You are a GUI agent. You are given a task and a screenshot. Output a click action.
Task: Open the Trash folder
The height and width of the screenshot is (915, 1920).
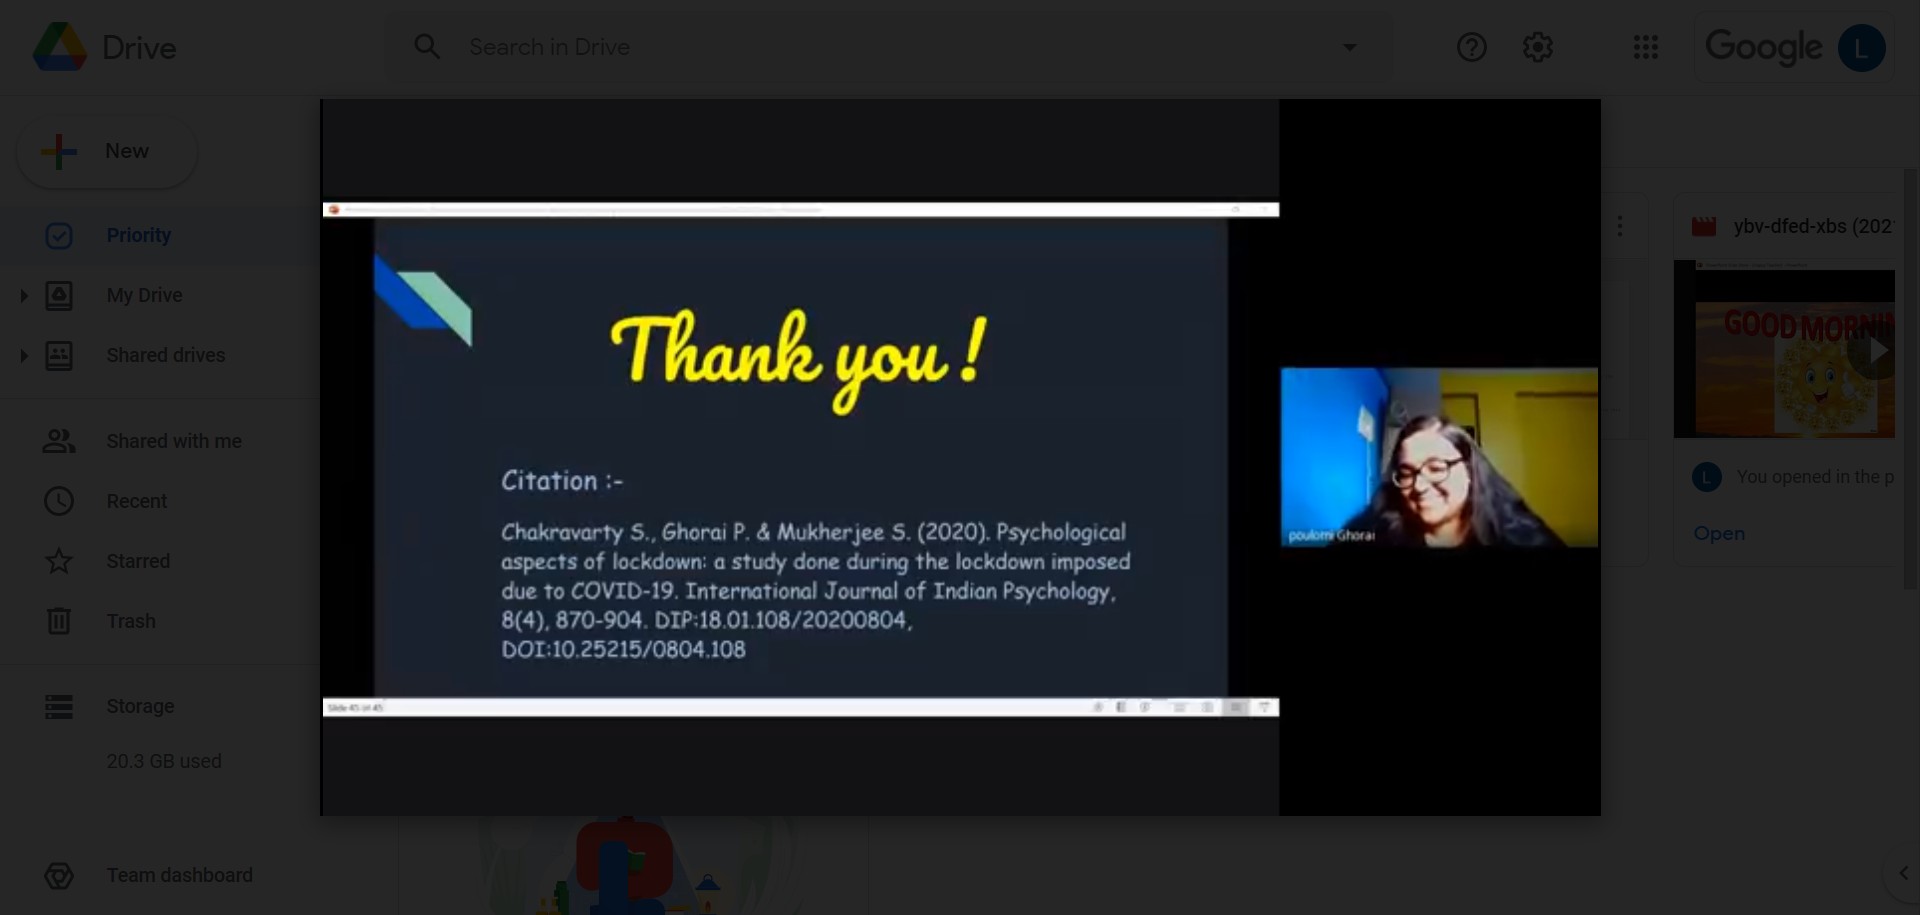pyautogui.click(x=131, y=621)
